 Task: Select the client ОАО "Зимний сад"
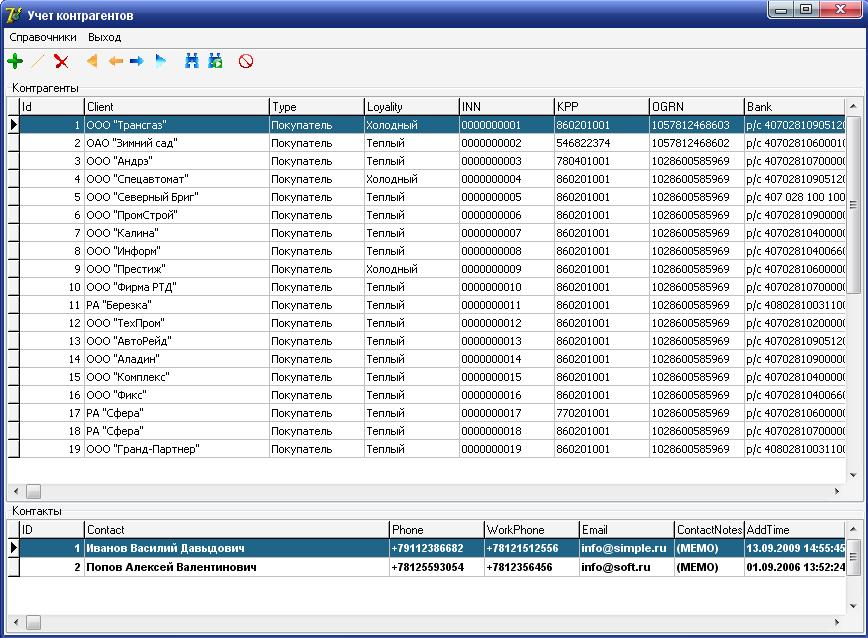click(x=177, y=143)
